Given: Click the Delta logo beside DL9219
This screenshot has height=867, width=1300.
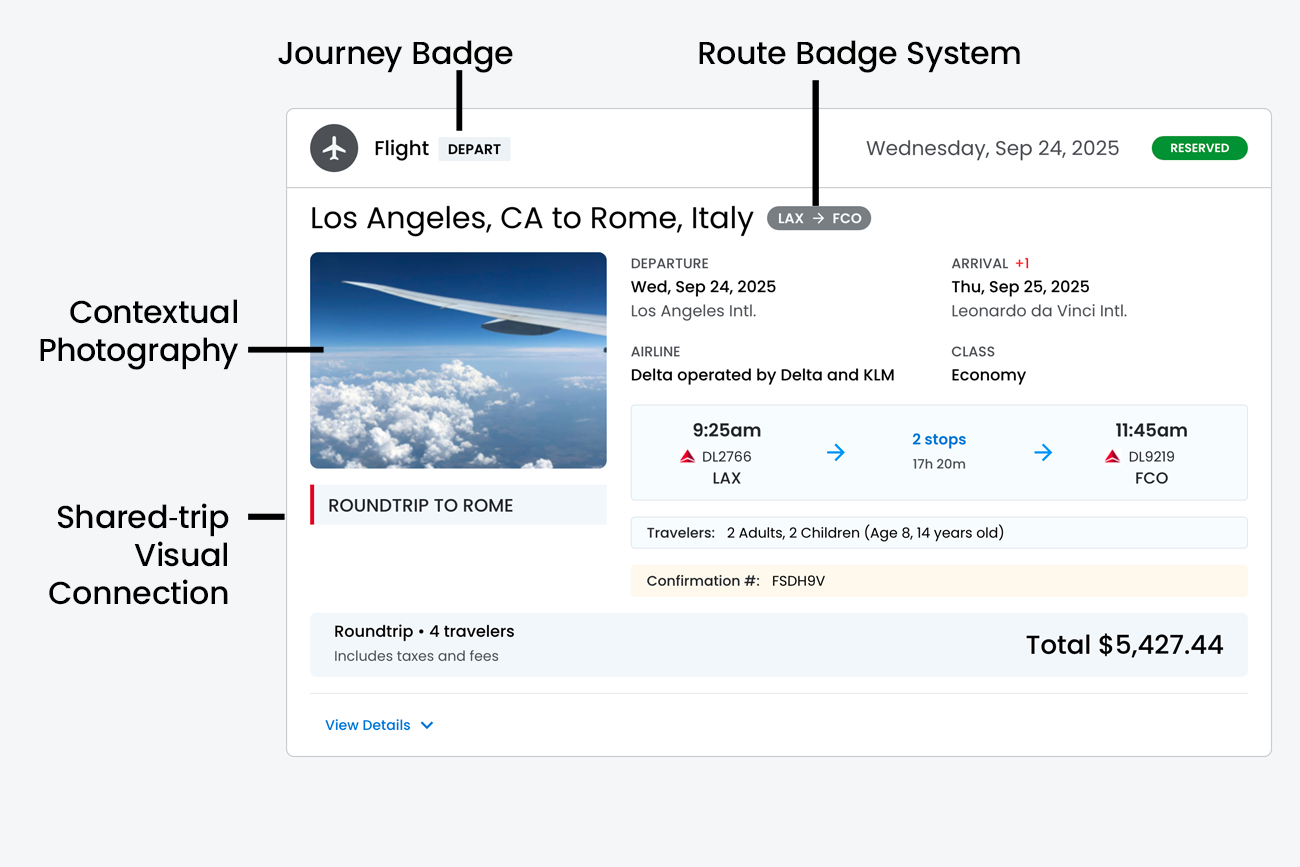Looking at the screenshot, I should point(1112,457).
